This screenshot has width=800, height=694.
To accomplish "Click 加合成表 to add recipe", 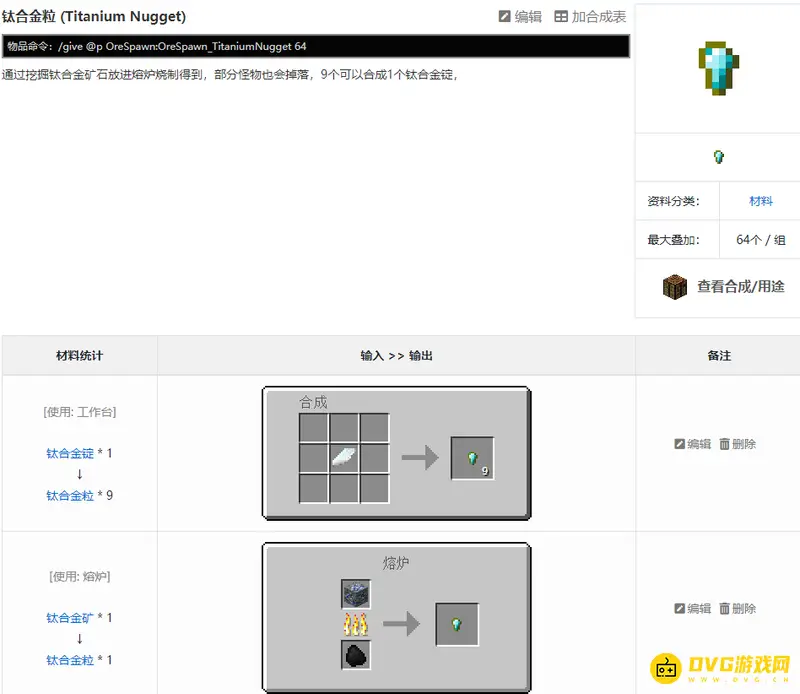I will pos(590,17).
